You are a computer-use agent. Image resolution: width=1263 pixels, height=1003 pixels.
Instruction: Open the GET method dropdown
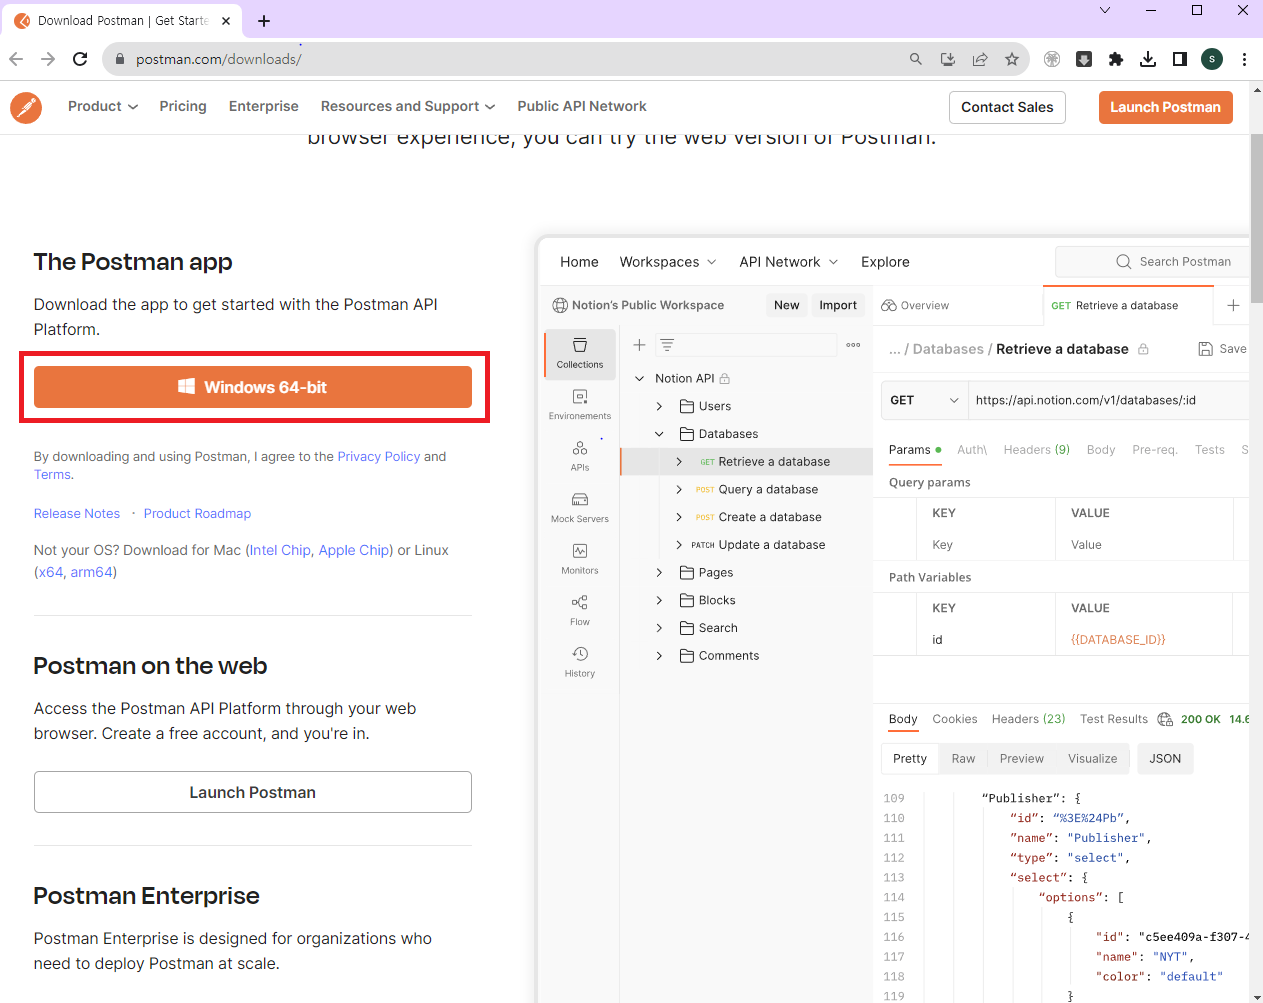(x=924, y=400)
